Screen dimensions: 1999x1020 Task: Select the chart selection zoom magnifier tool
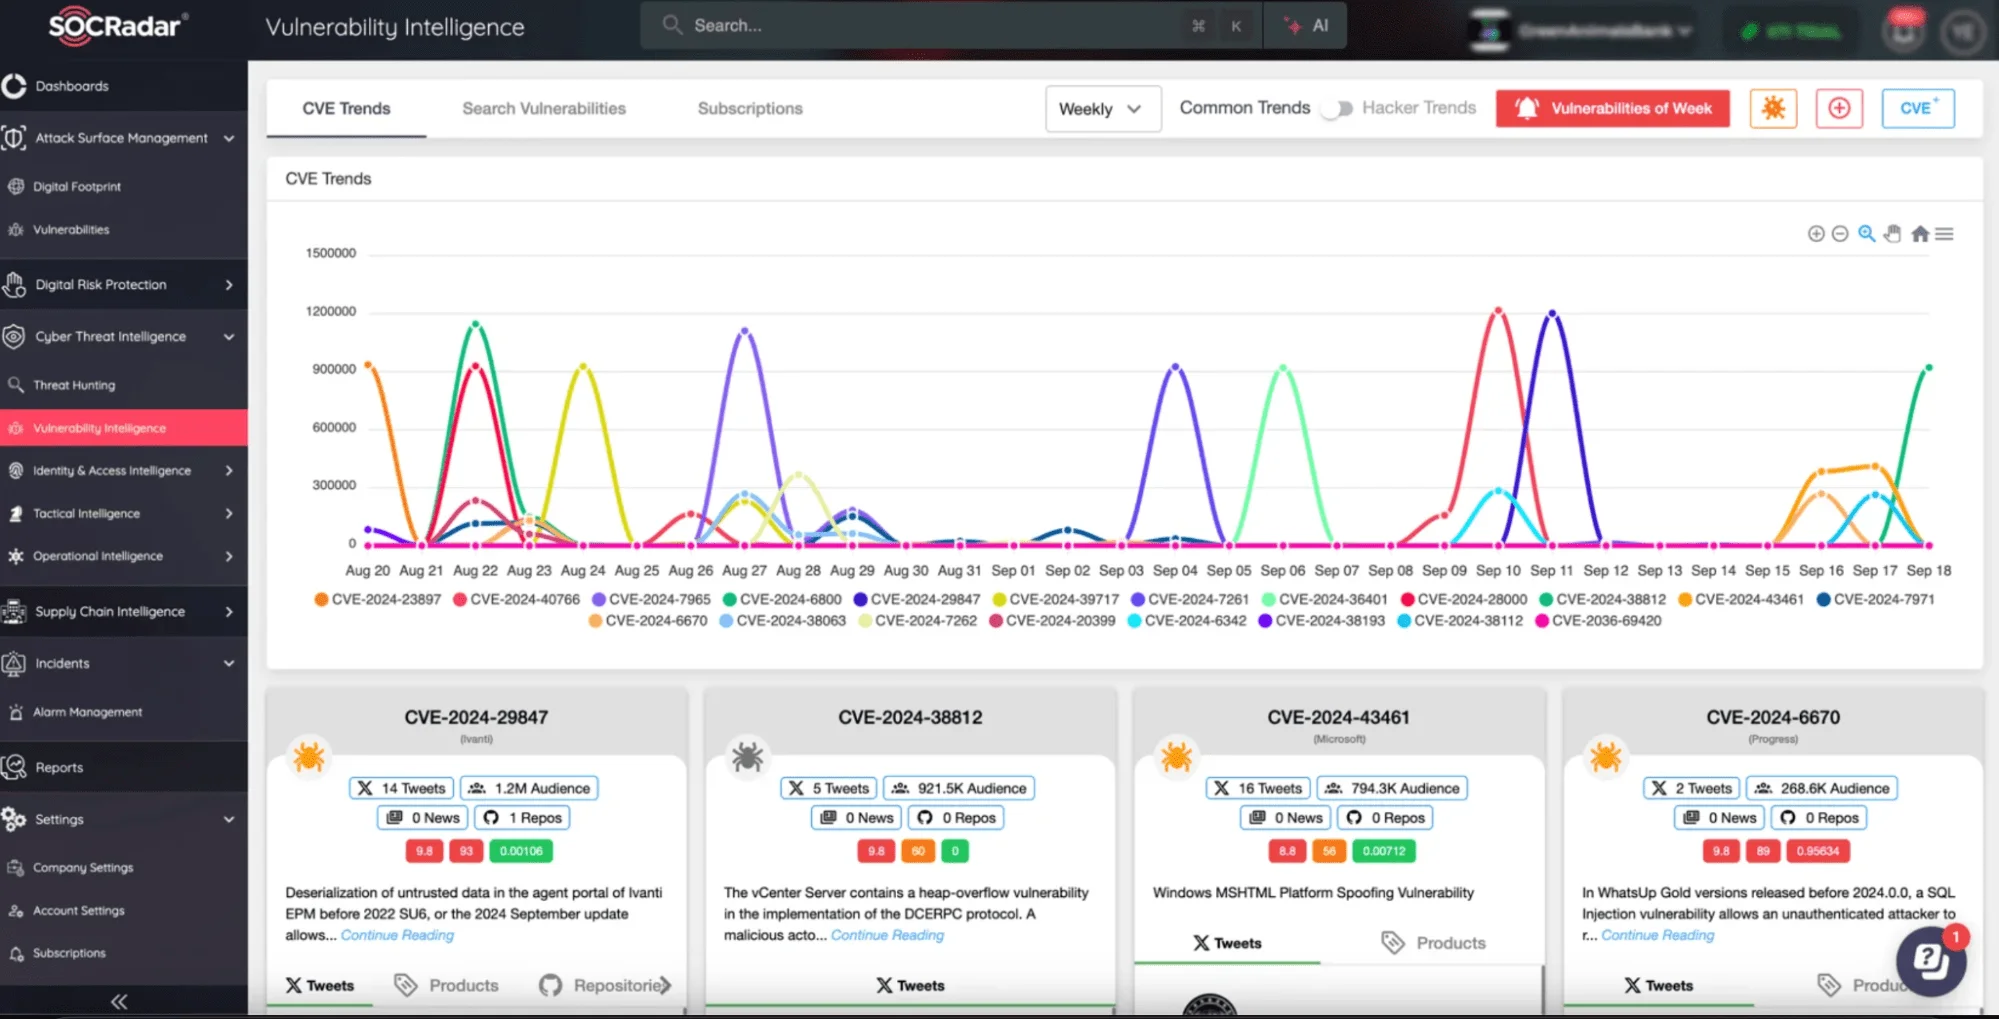click(1866, 234)
